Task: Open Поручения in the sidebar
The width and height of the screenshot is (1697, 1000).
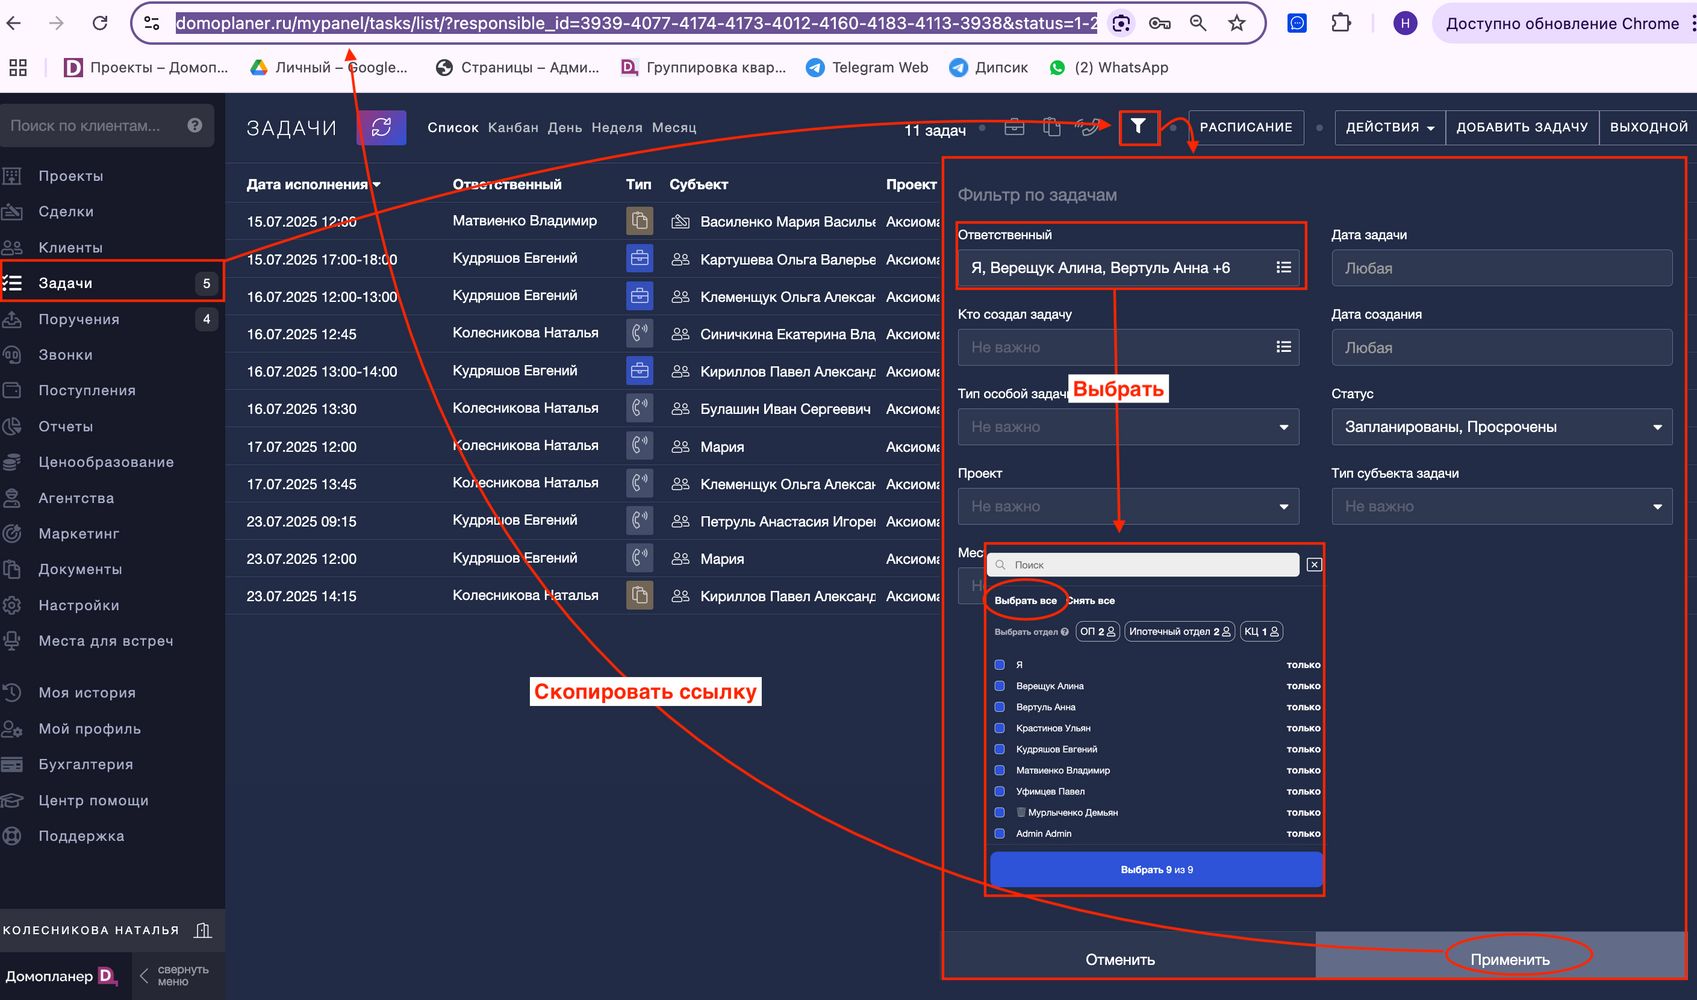Action: tap(79, 319)
